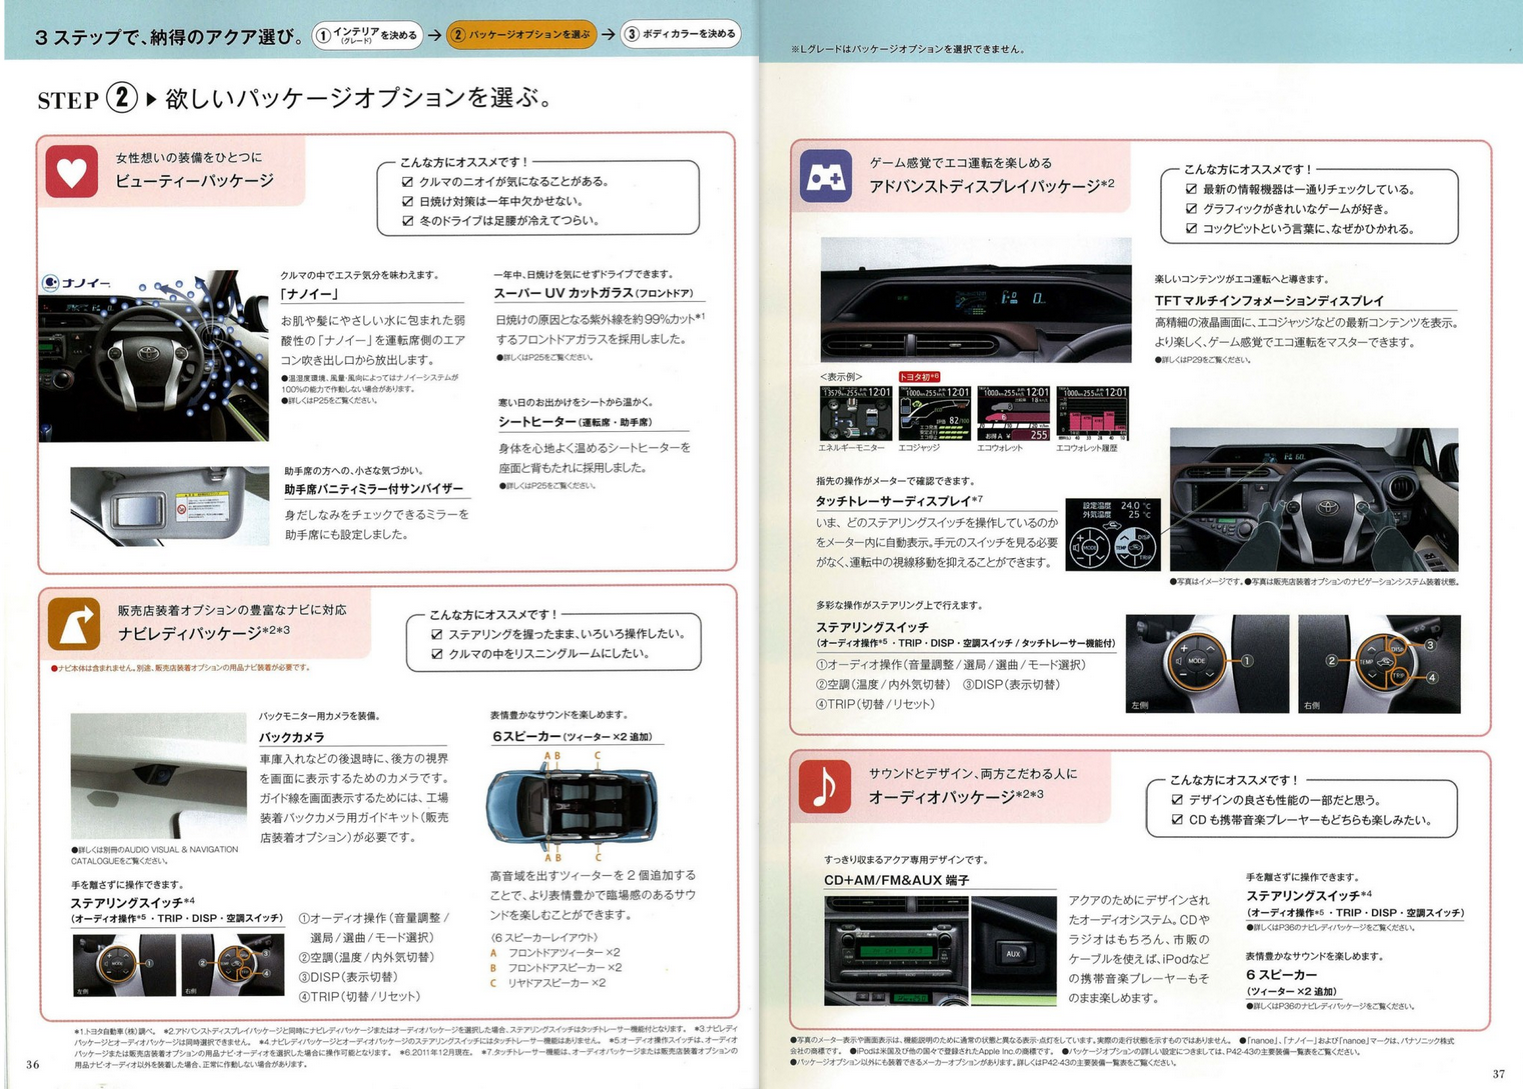The image size is (1523, 1089).
Task: Click the red music note Audio Package icon
Action: pyautogui.click(x=824, y=786)
